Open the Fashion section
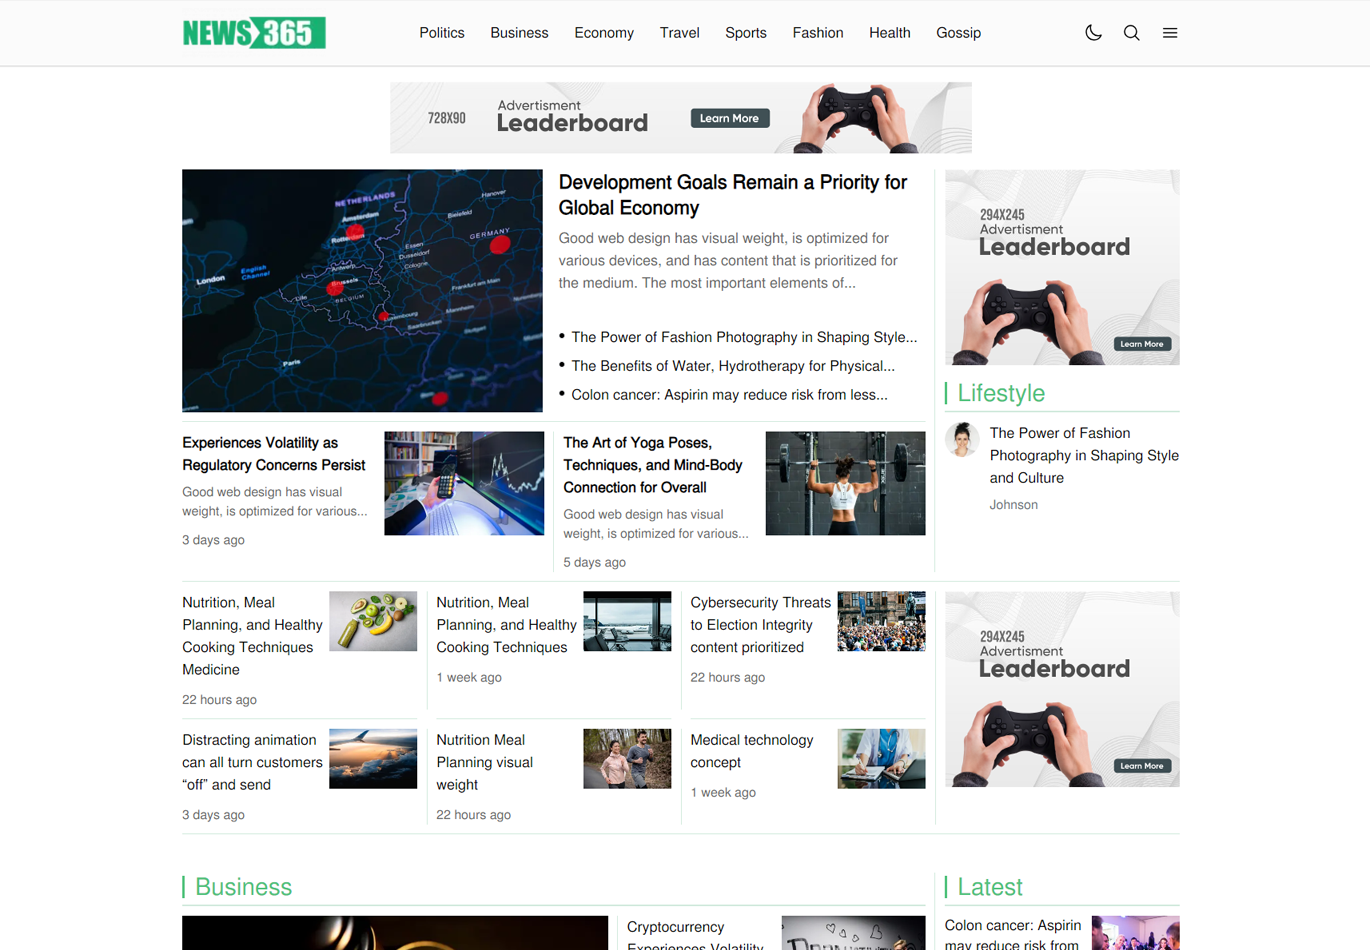Viewport: 1370px width, 950px height. click(x=817, y=32)
